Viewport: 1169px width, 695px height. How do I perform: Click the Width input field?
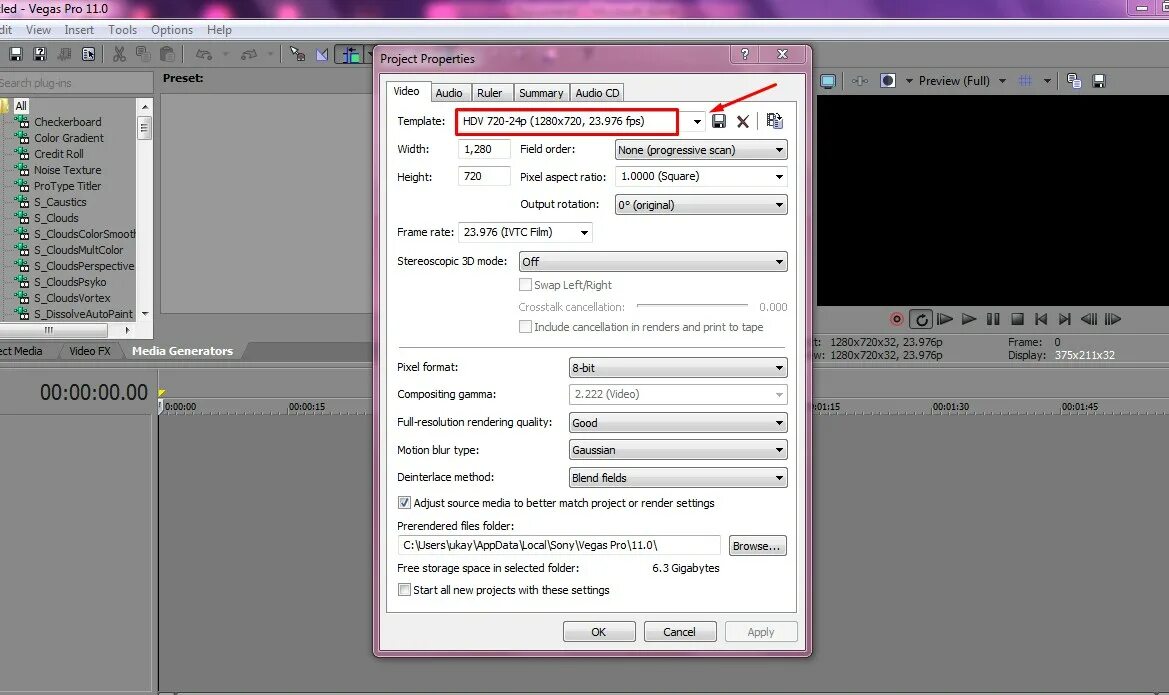(484, 149)
